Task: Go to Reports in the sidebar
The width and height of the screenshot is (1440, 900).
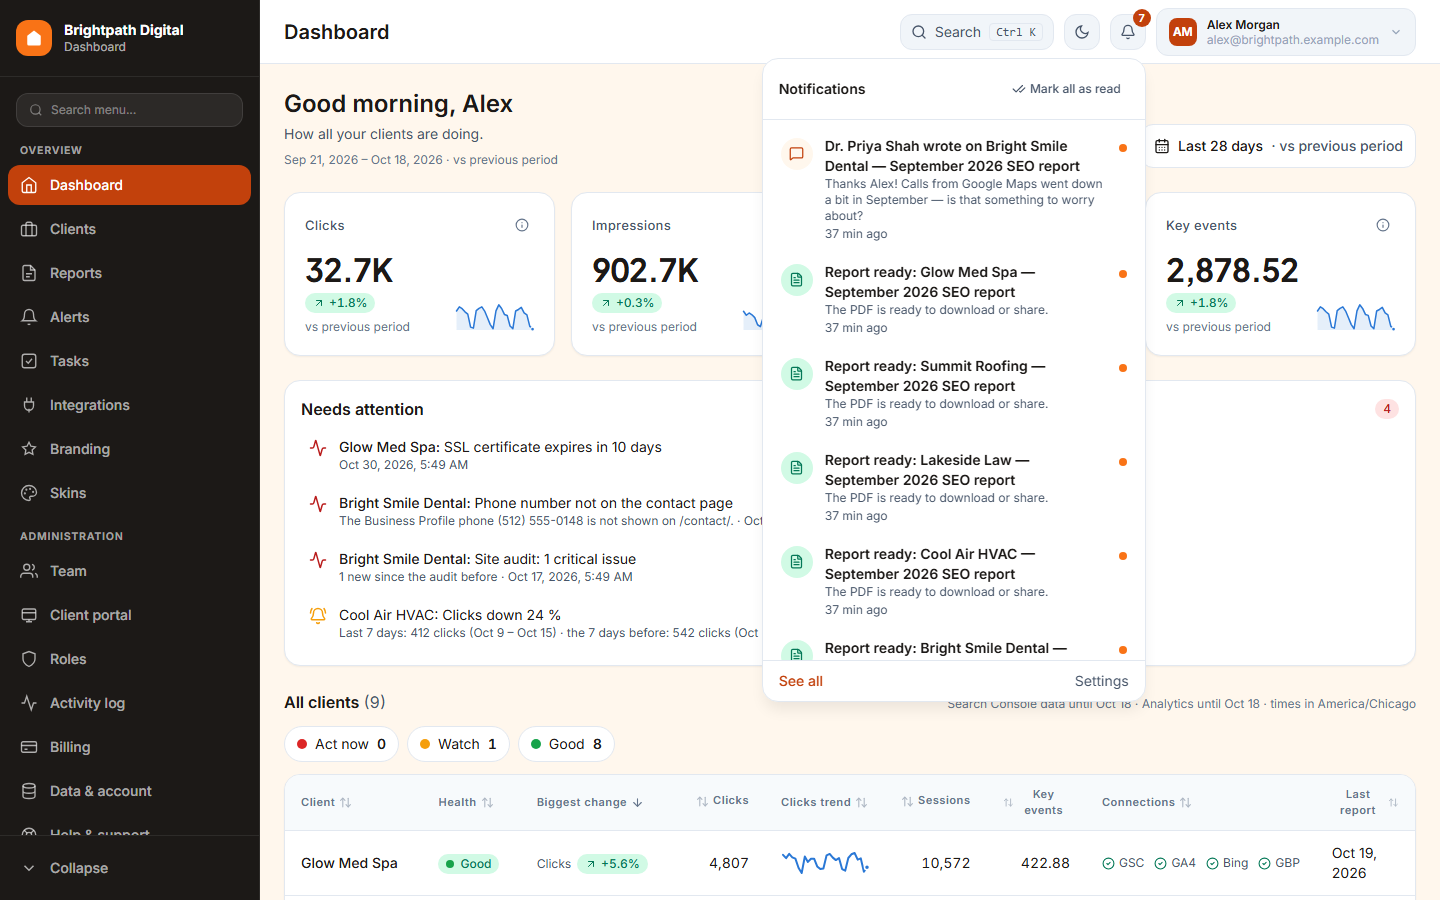Action: point(129,273)
